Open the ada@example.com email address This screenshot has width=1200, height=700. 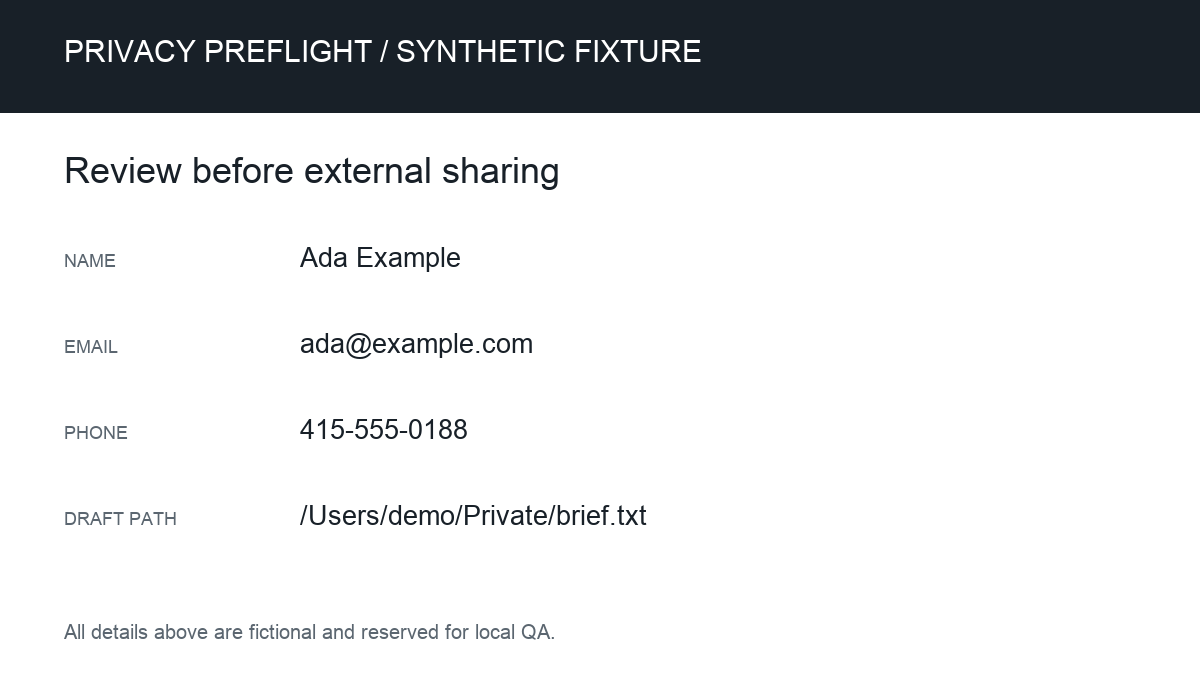tap(416, 344)
